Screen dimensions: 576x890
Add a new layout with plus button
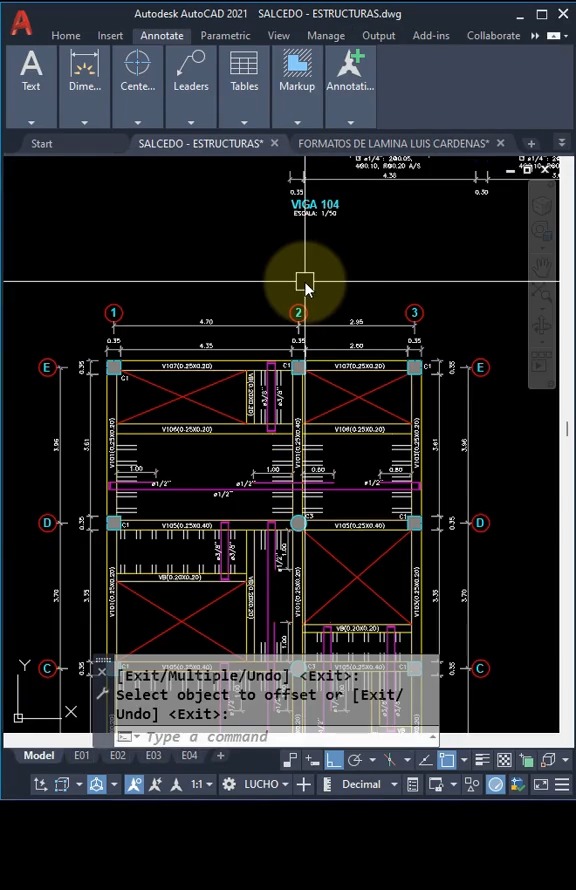tap(221, 755)
